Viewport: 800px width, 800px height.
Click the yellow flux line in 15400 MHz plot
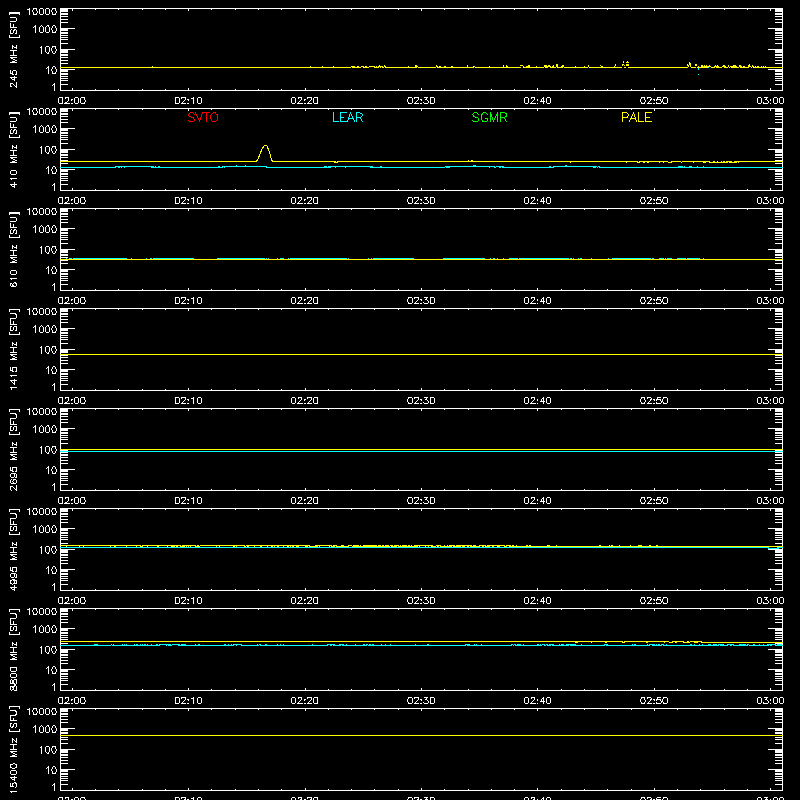pyautogui.click(x=421, y=735)
